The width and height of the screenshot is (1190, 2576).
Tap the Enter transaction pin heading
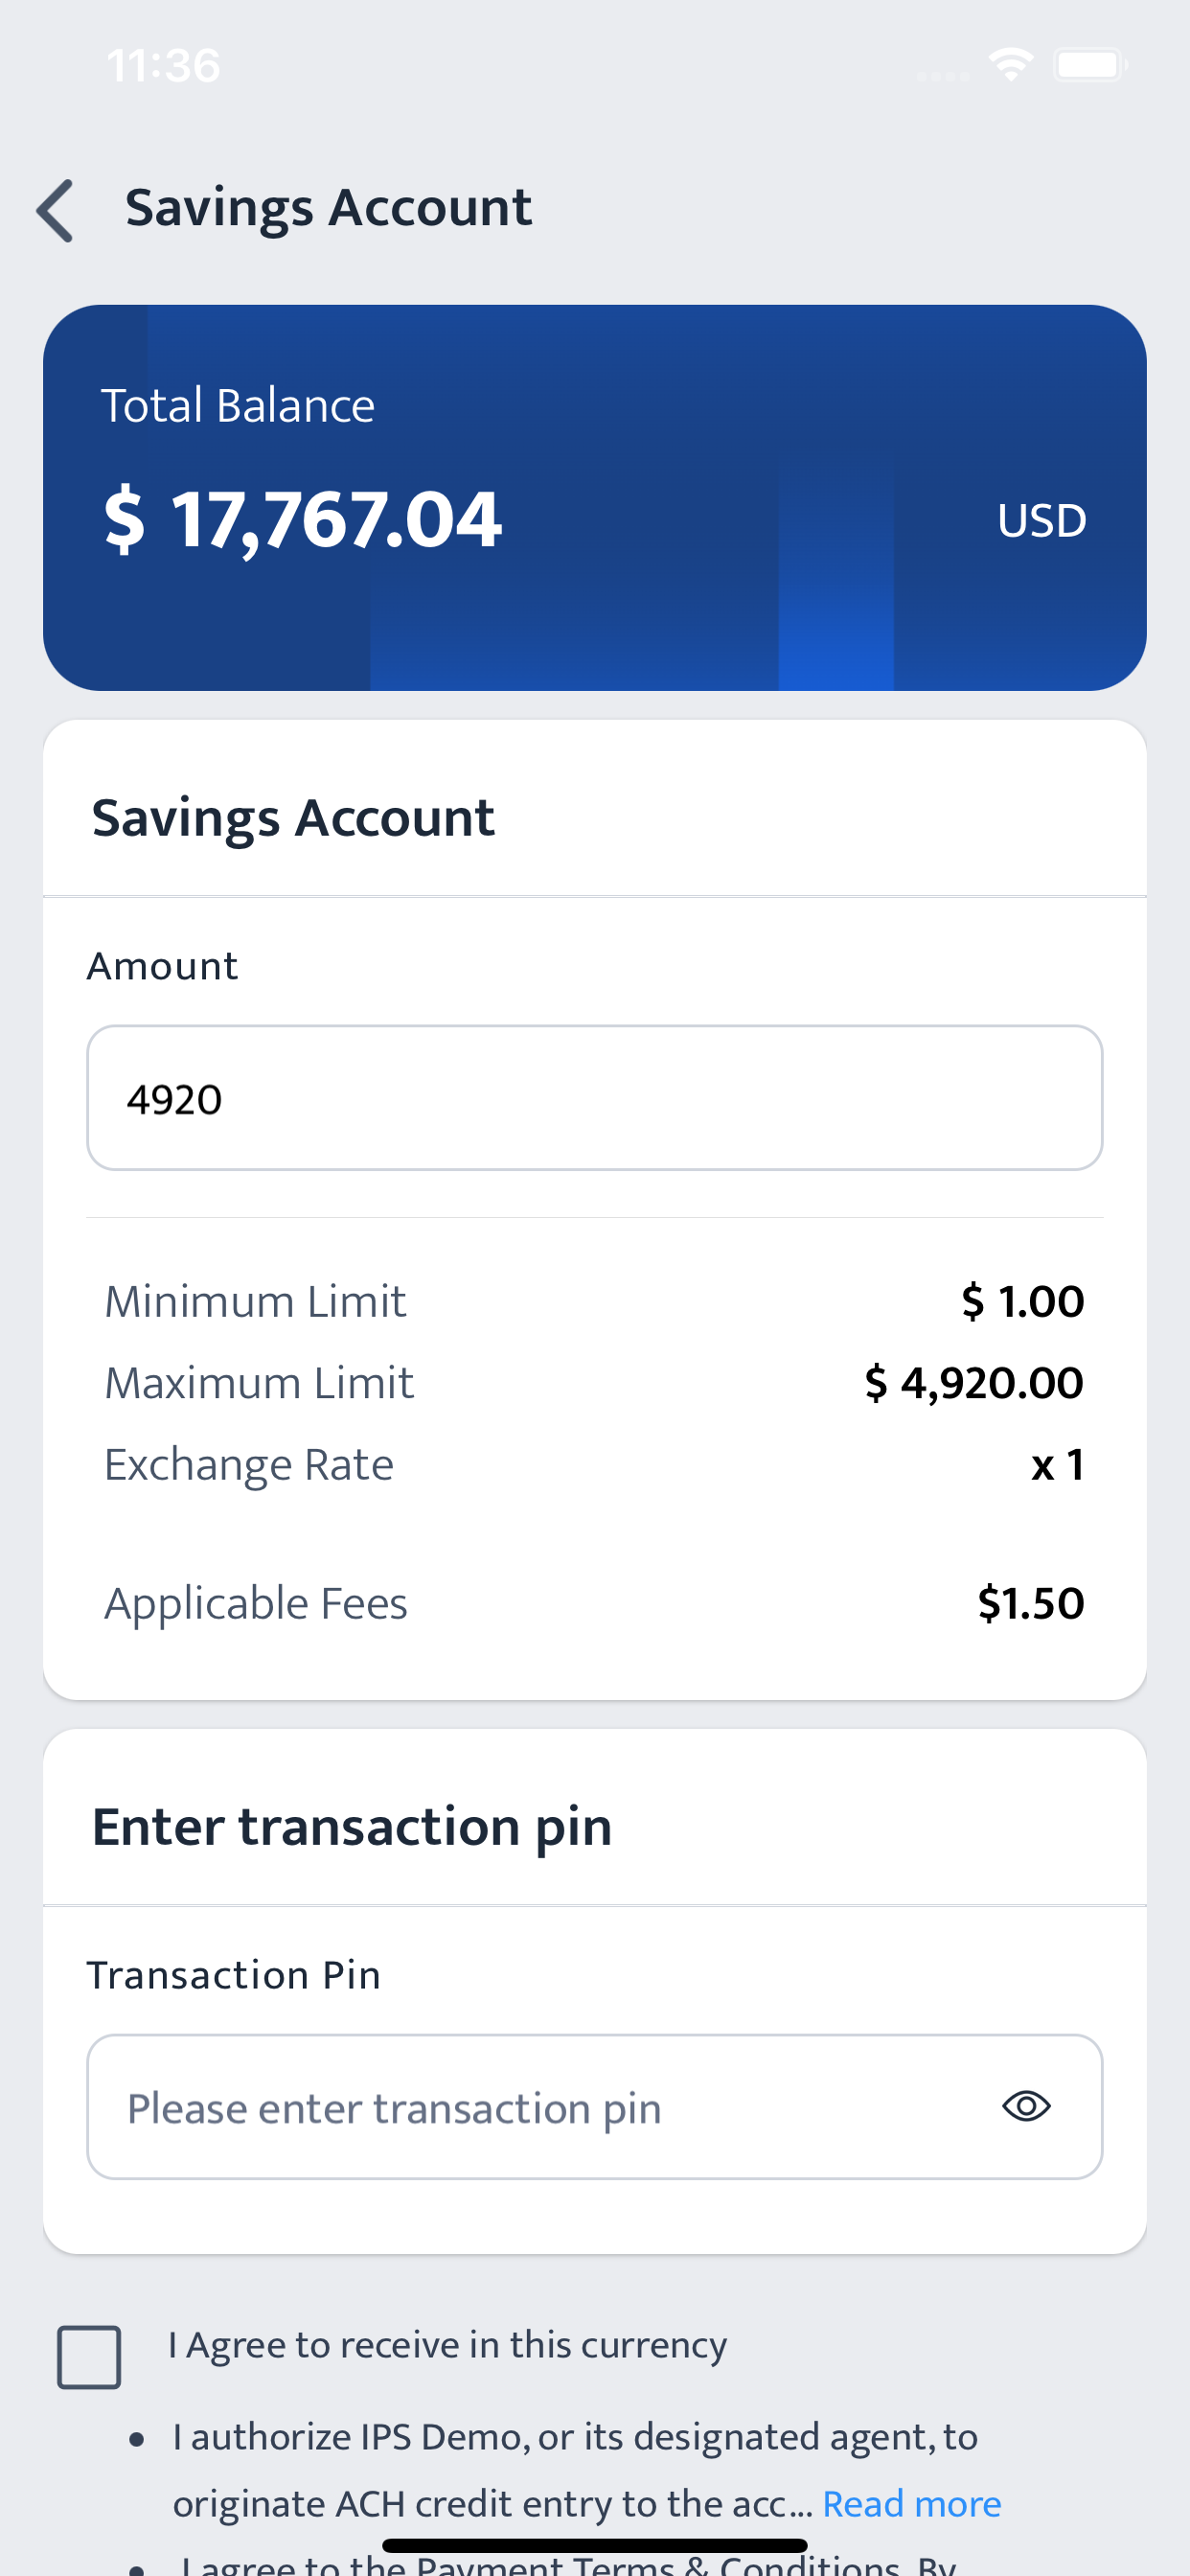pyautogui.click(x=351, y=1827)
